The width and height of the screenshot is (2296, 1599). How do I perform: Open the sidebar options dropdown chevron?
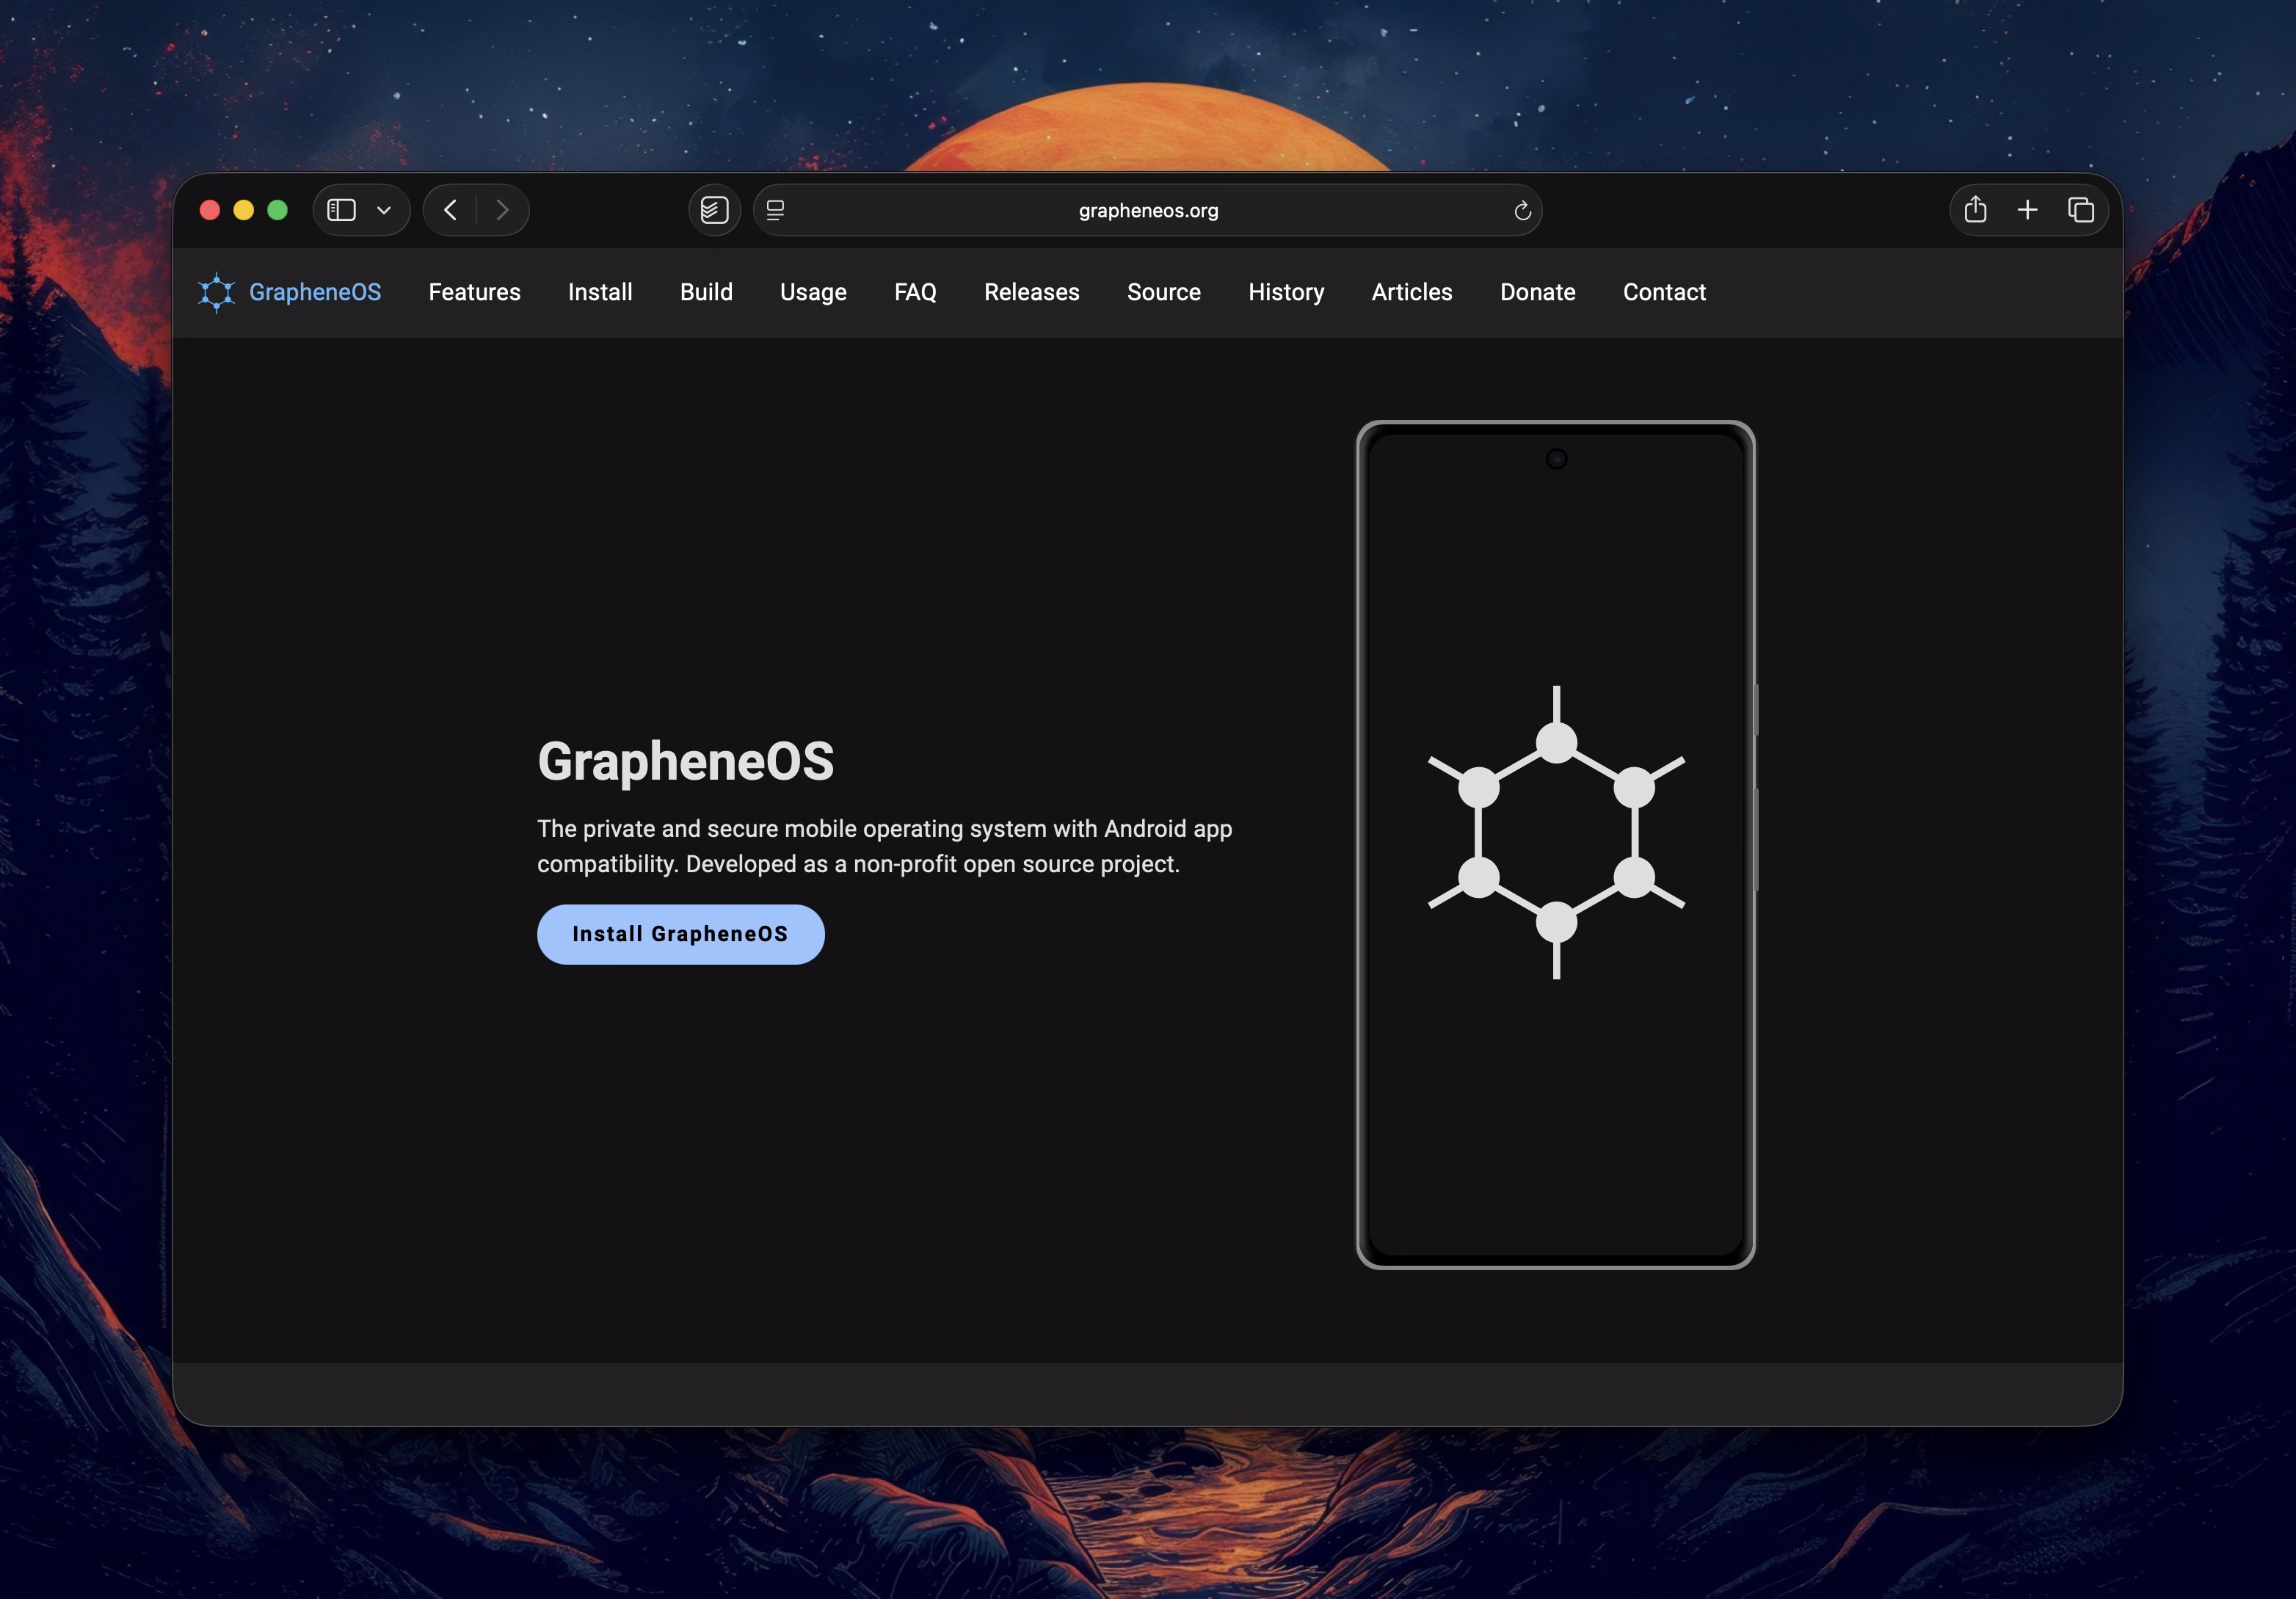(384, 210)
